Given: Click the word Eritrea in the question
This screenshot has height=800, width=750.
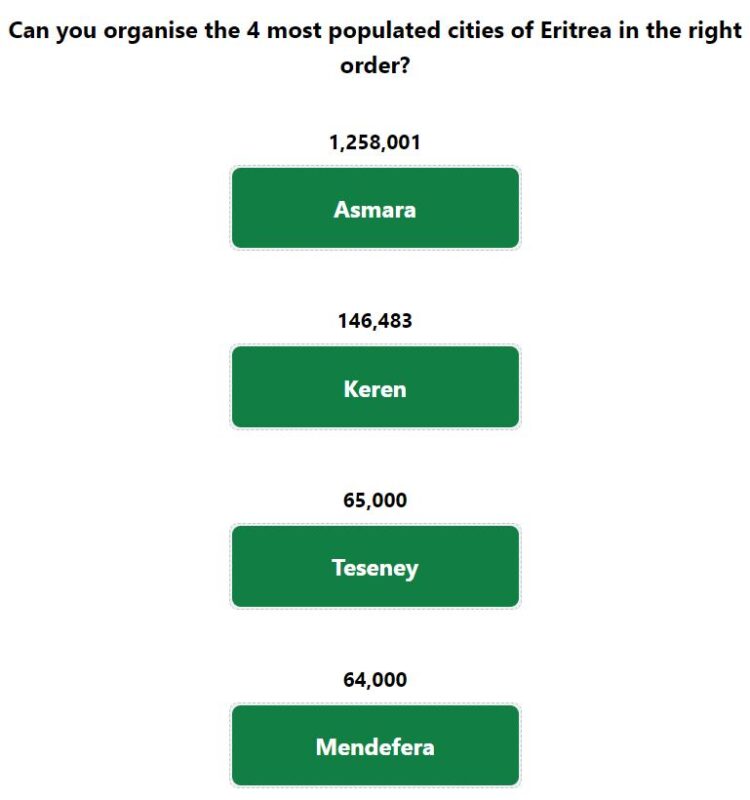Looking at the screenshot, I should (576, 30).
